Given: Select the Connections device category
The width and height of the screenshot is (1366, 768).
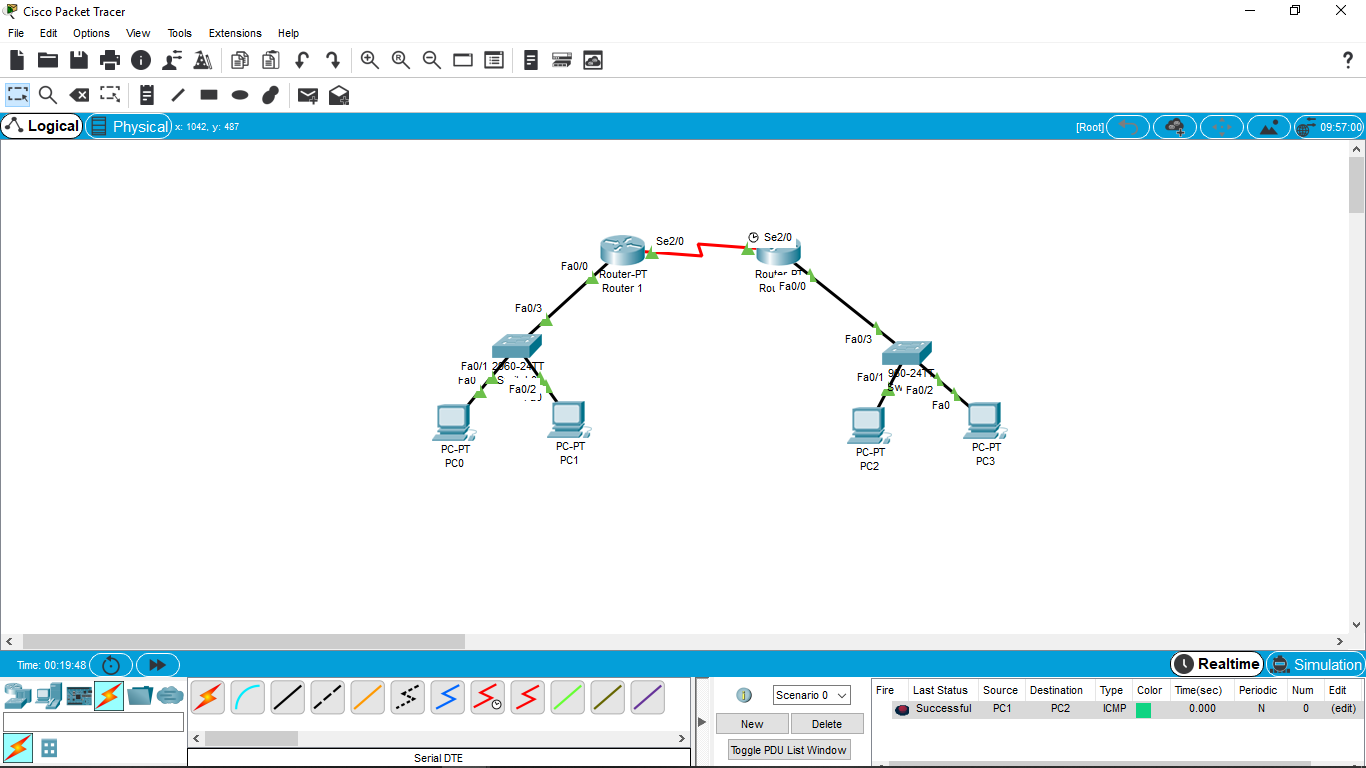Looking at the screenshot, I should point(109,695).
